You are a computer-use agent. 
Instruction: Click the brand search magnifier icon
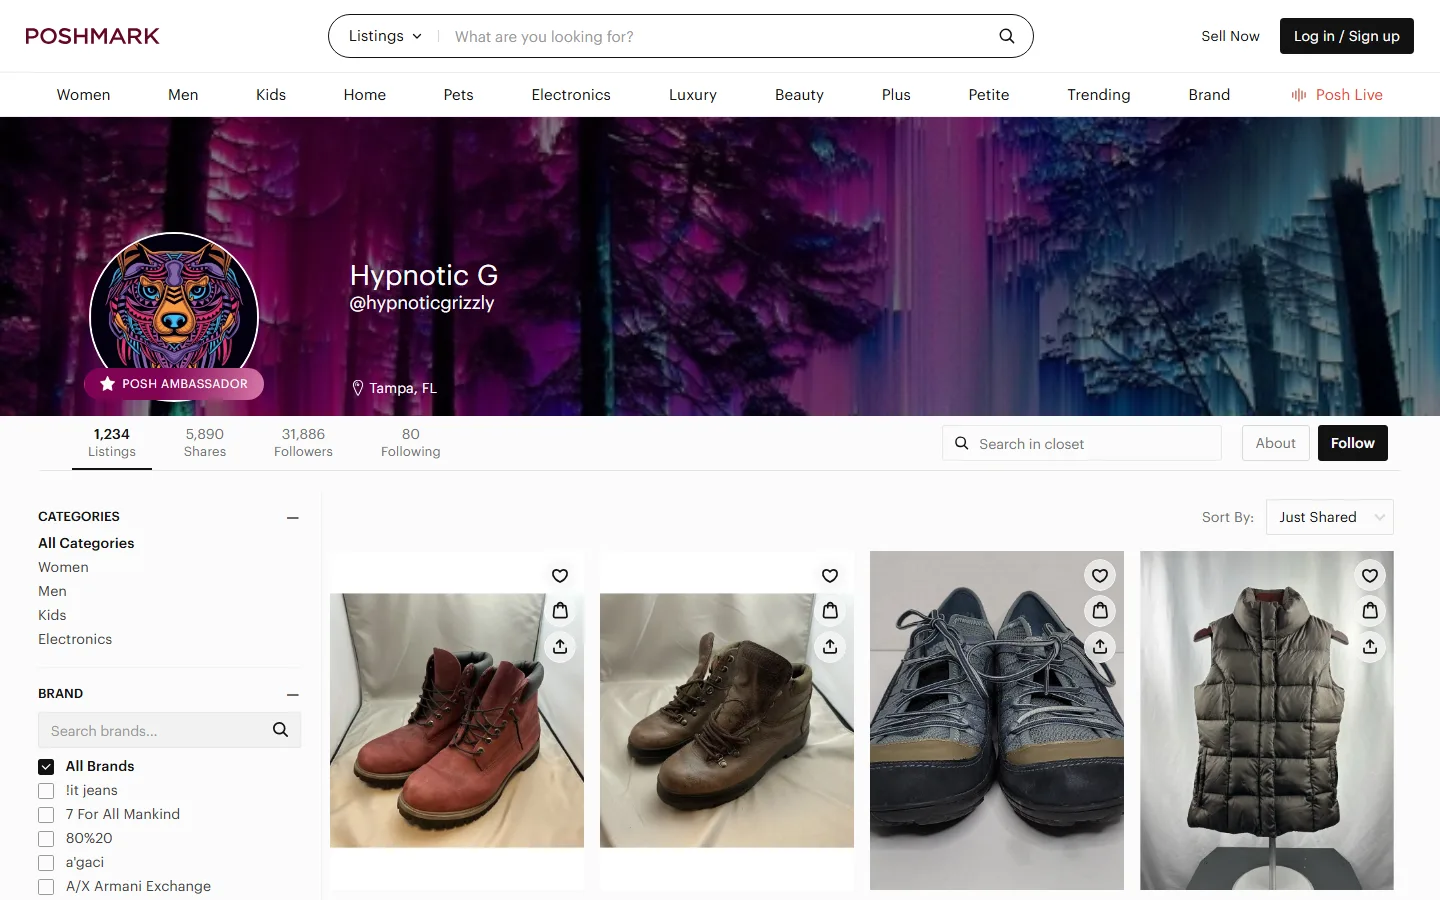(281, 730)
